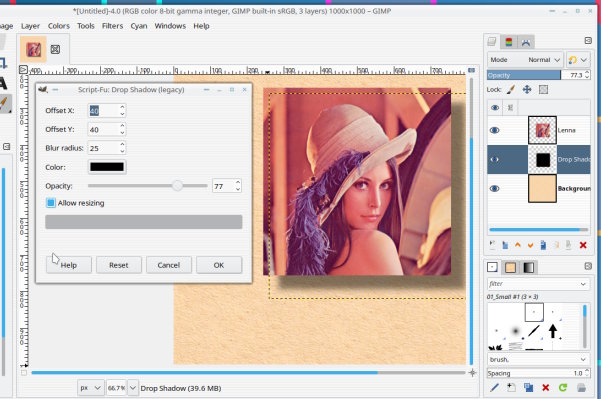Viewport: 601px width, 399px height.
Task: Open the Tools menu
Action: (85, 26)
